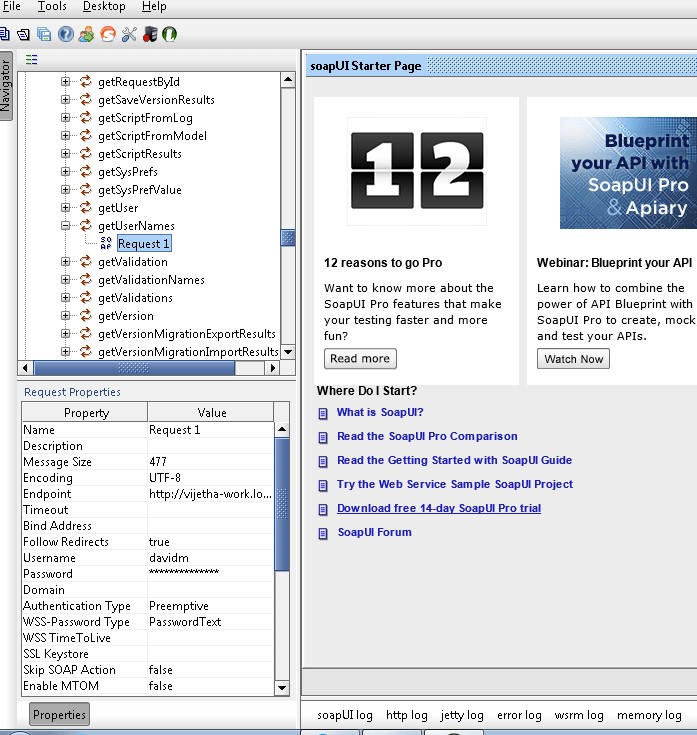This screenshot has height=735, width=697.
Task: Open Read the SoapUI Pro Comparison link
Action: (427, 436)
